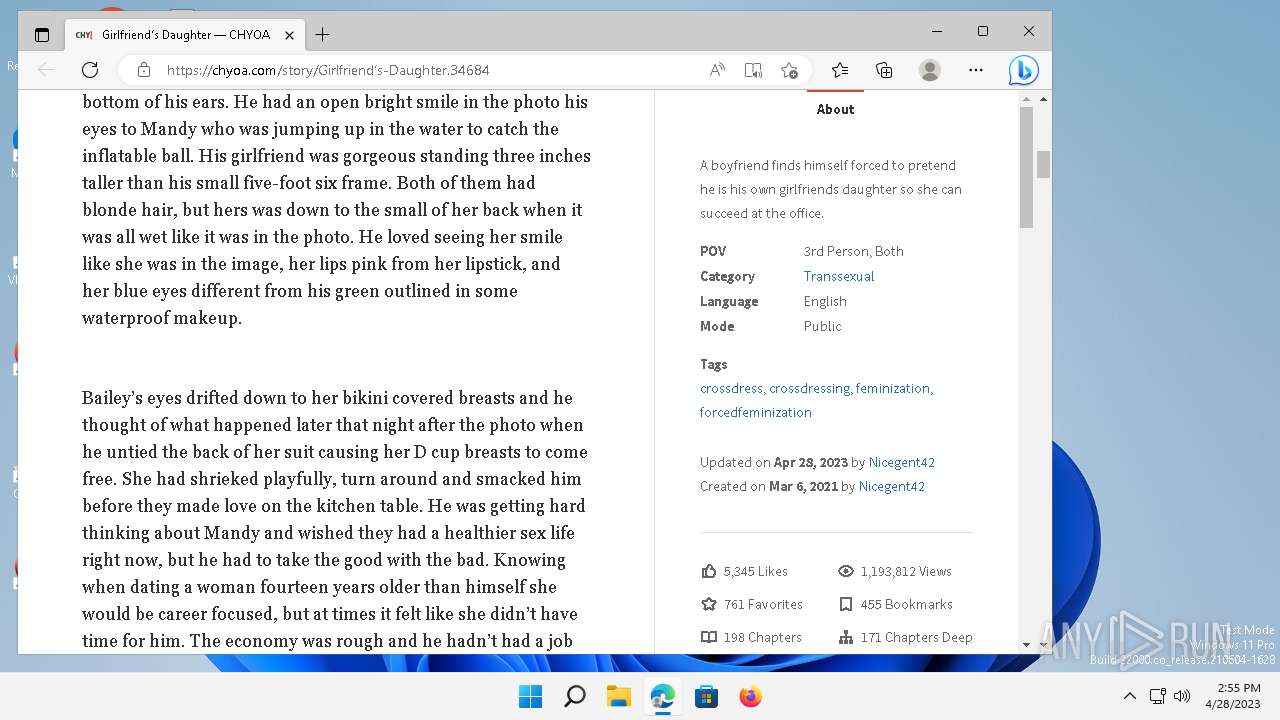Click the '1,193,812 Views' text
This screenshot has width=1280, height=720.
click(x=906, y=571)
